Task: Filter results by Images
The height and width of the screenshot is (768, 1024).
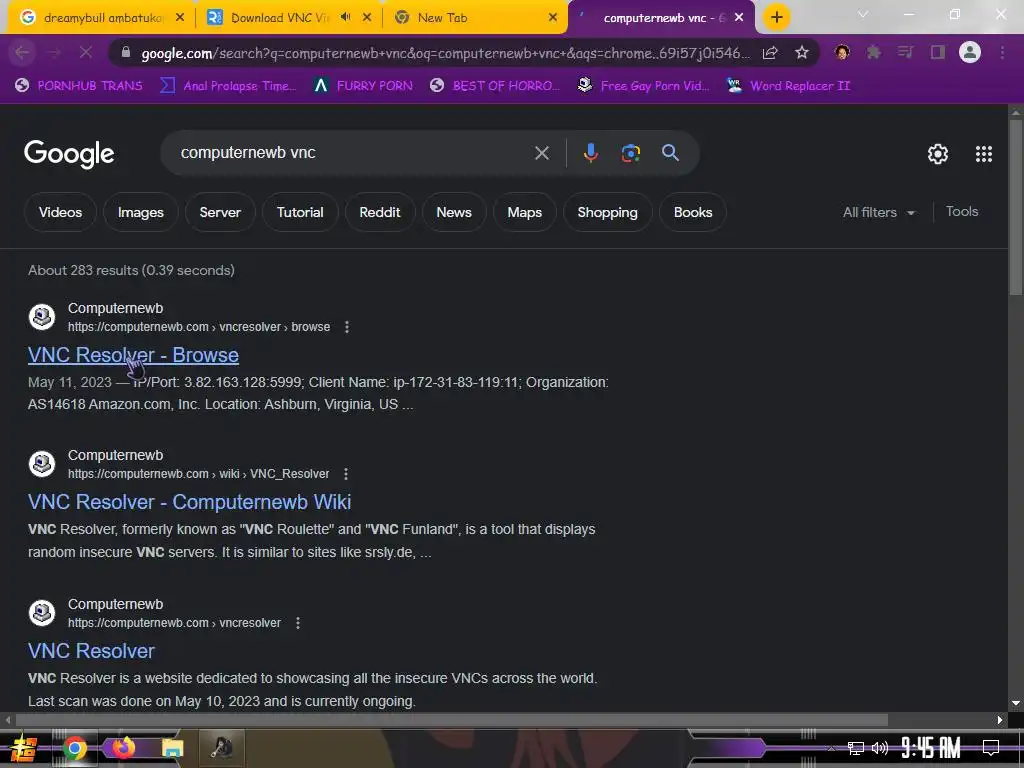Action: click(x=140, y=212)
